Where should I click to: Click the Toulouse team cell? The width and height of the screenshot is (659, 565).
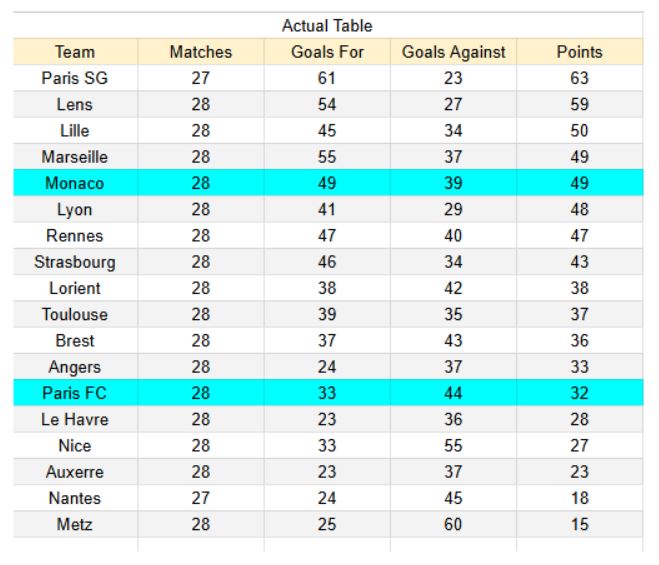pos(75,315)
